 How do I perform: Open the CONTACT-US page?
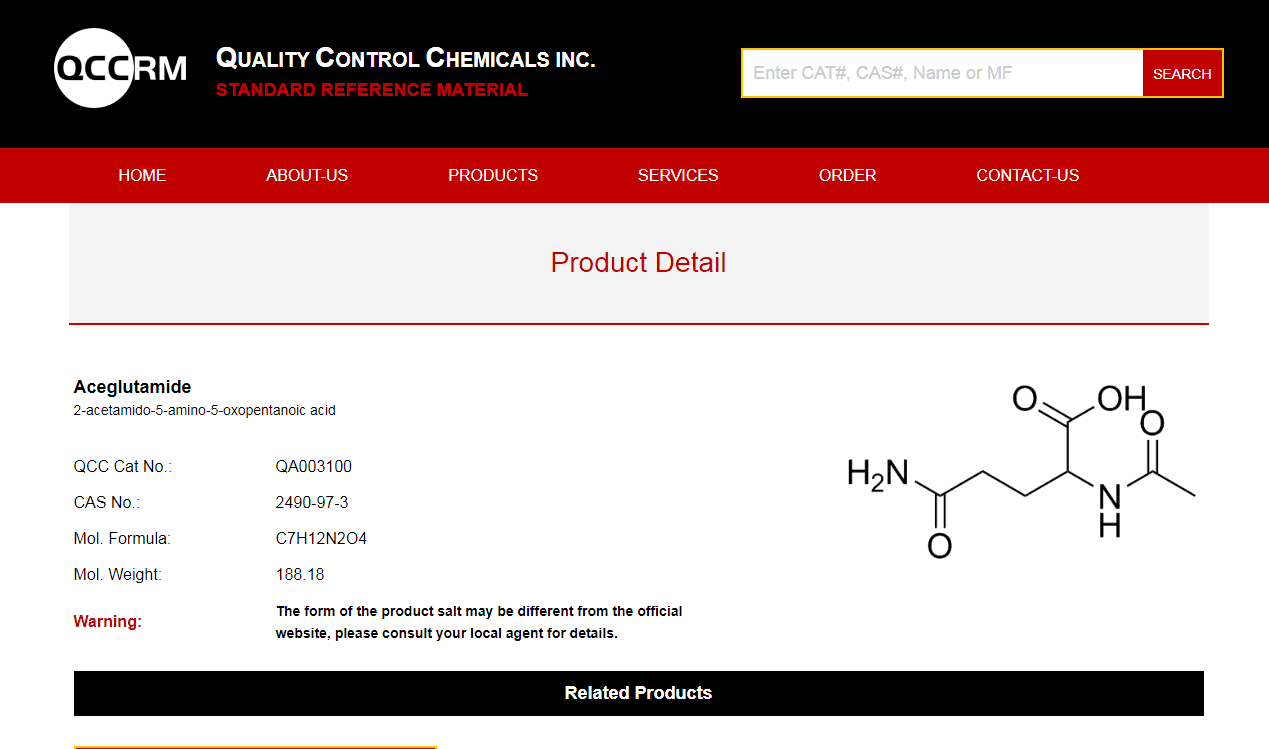(1027, 175)
